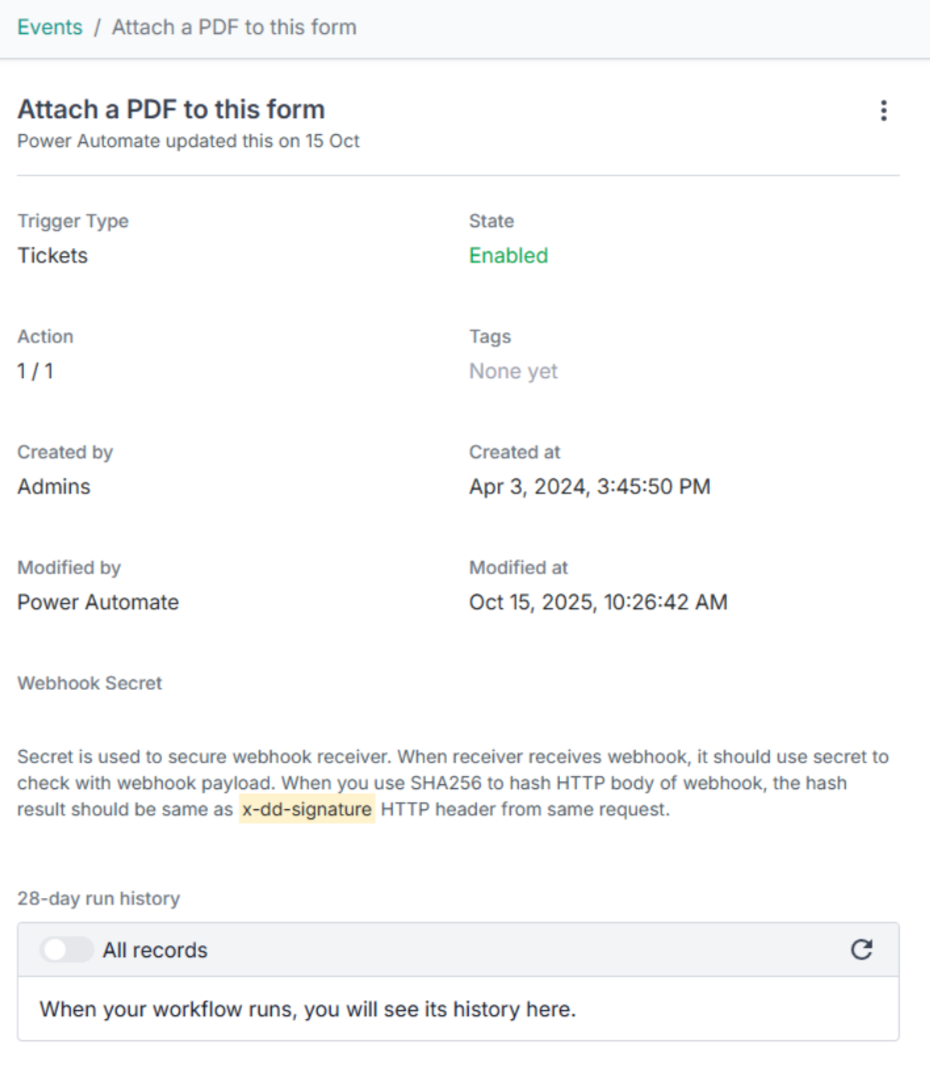Click the Created at timestamp Apr 3, 2024
Image resolution: width=930 pixels, height=1066 pixels.
(x=590, y=487)
